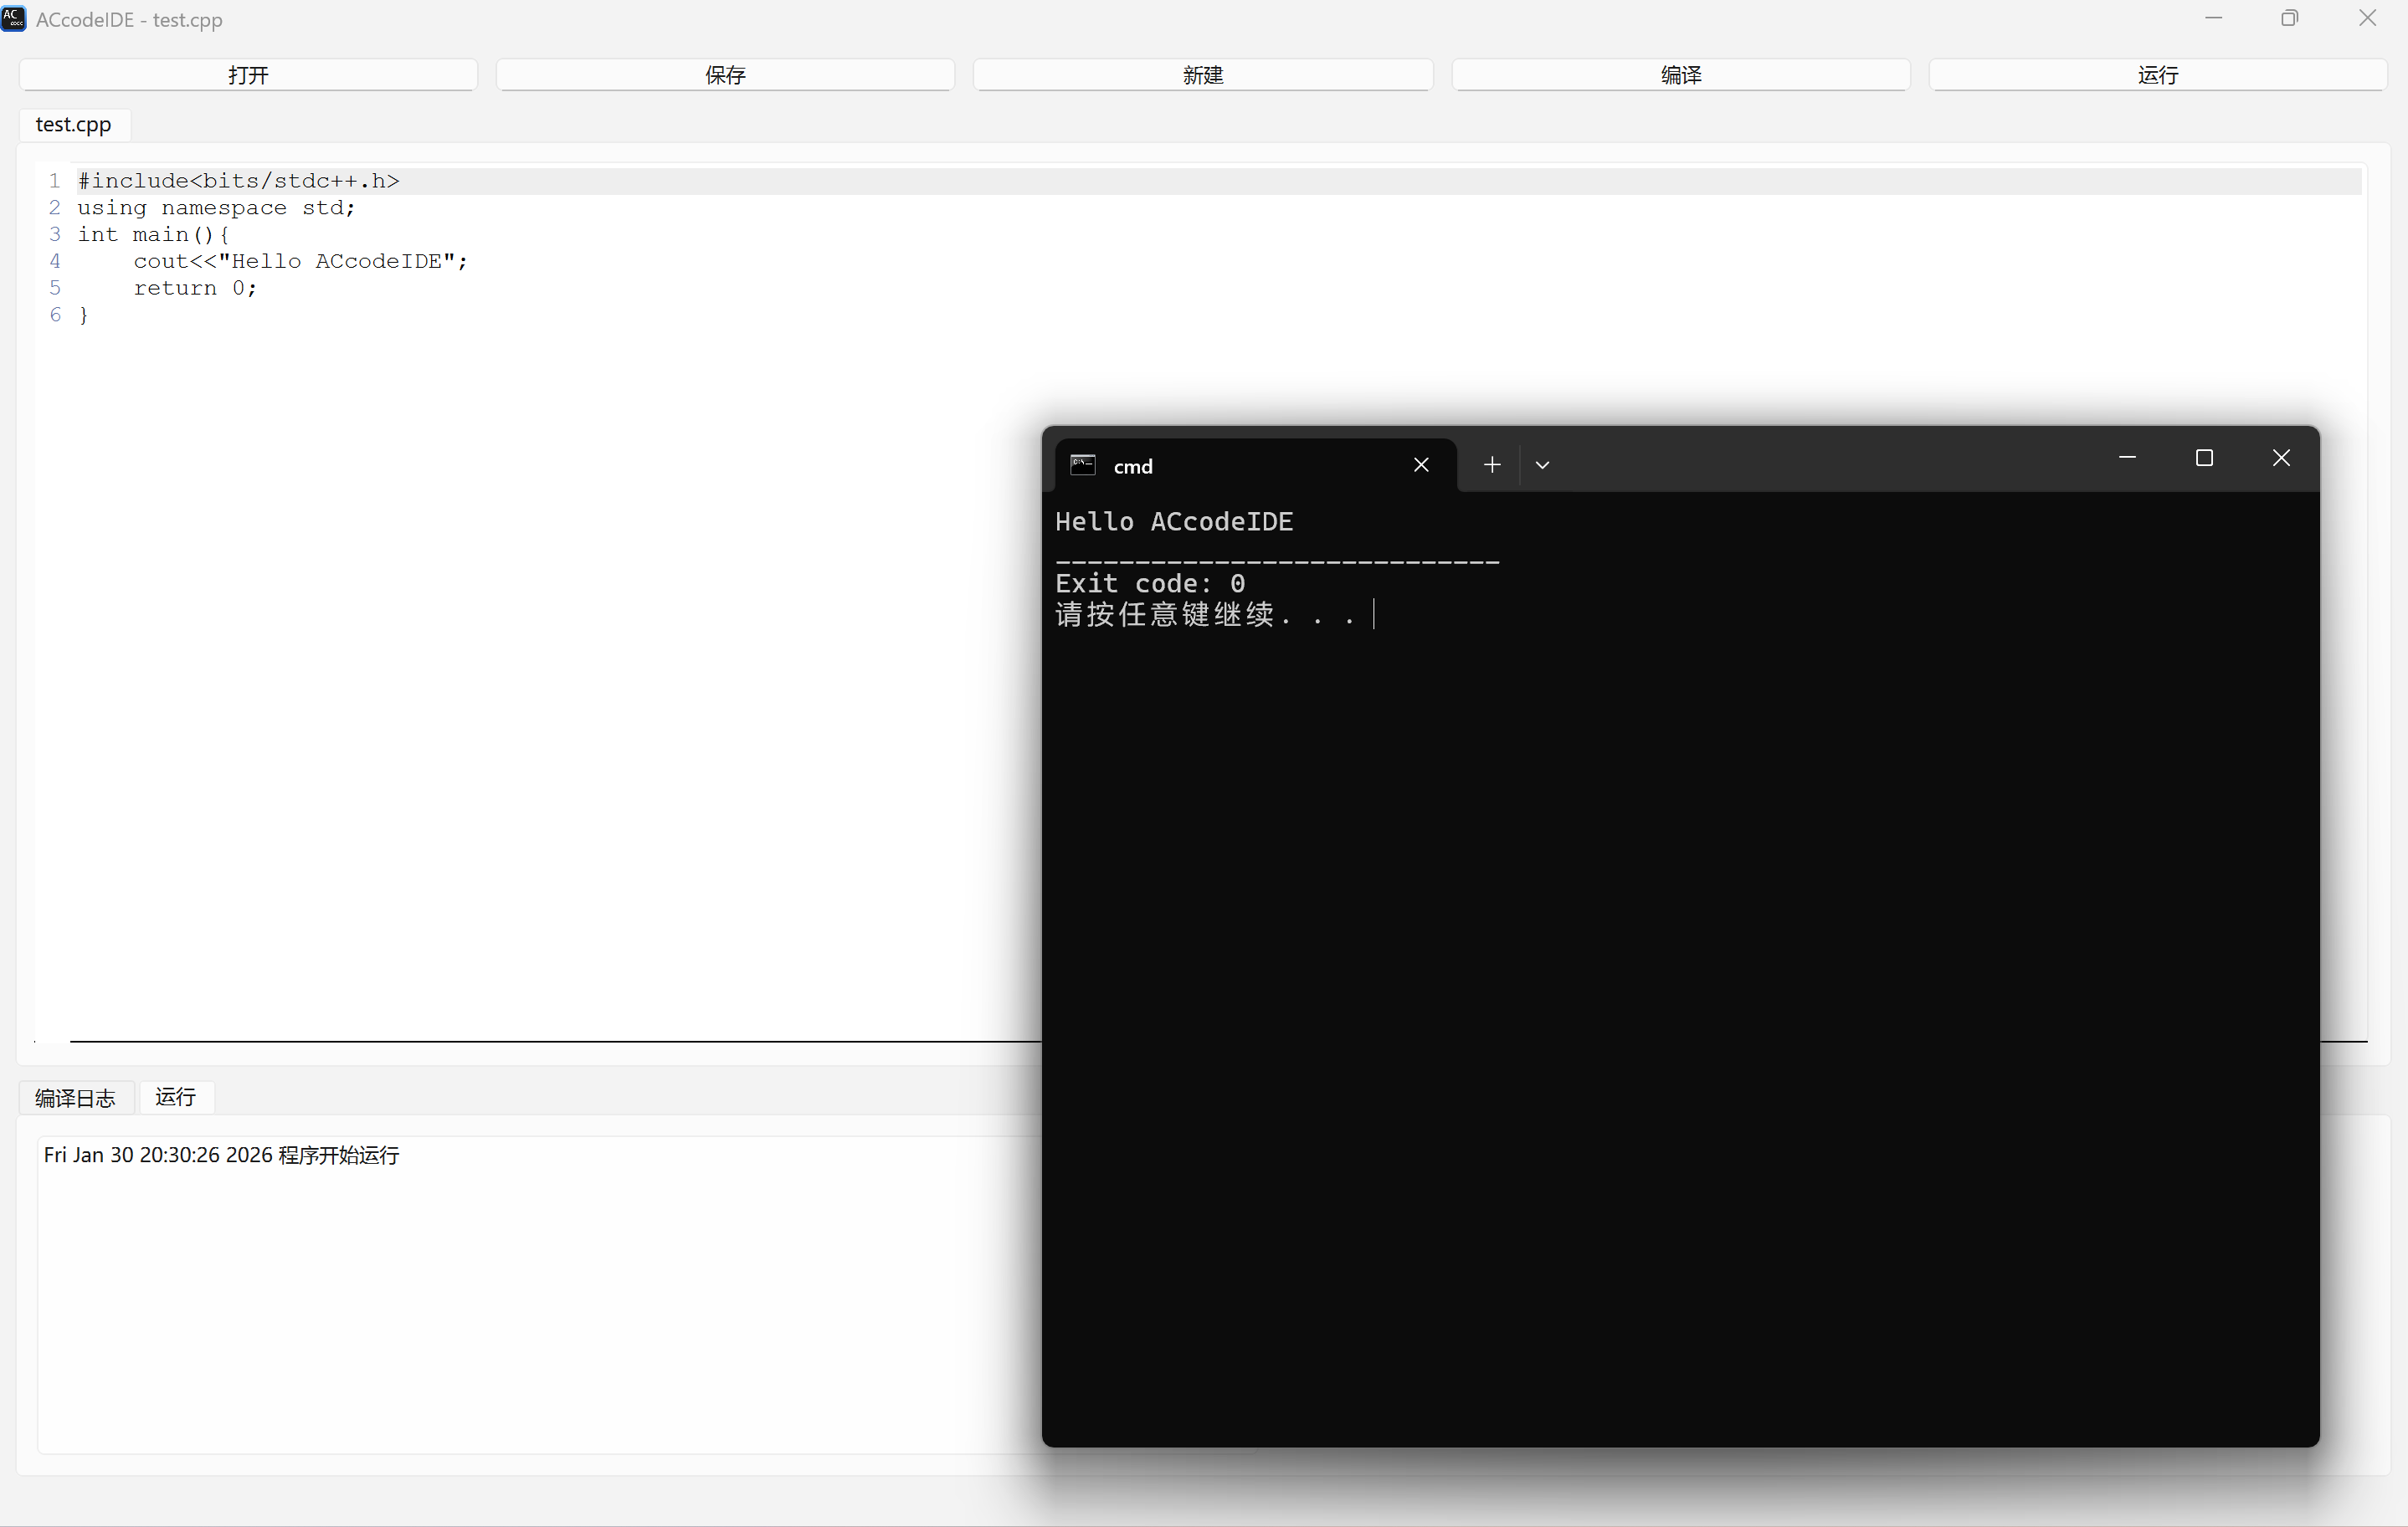Minimize the ACcodeIDE window
2408x1527 pixels.
pos(2213,18)
